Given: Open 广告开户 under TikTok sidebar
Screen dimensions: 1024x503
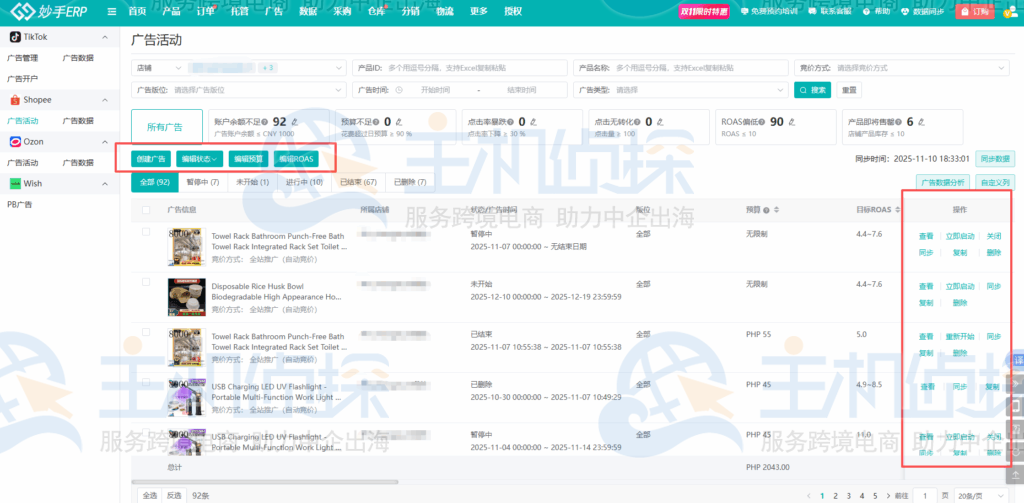Looking at the screenshot, I should click(23, 78).
